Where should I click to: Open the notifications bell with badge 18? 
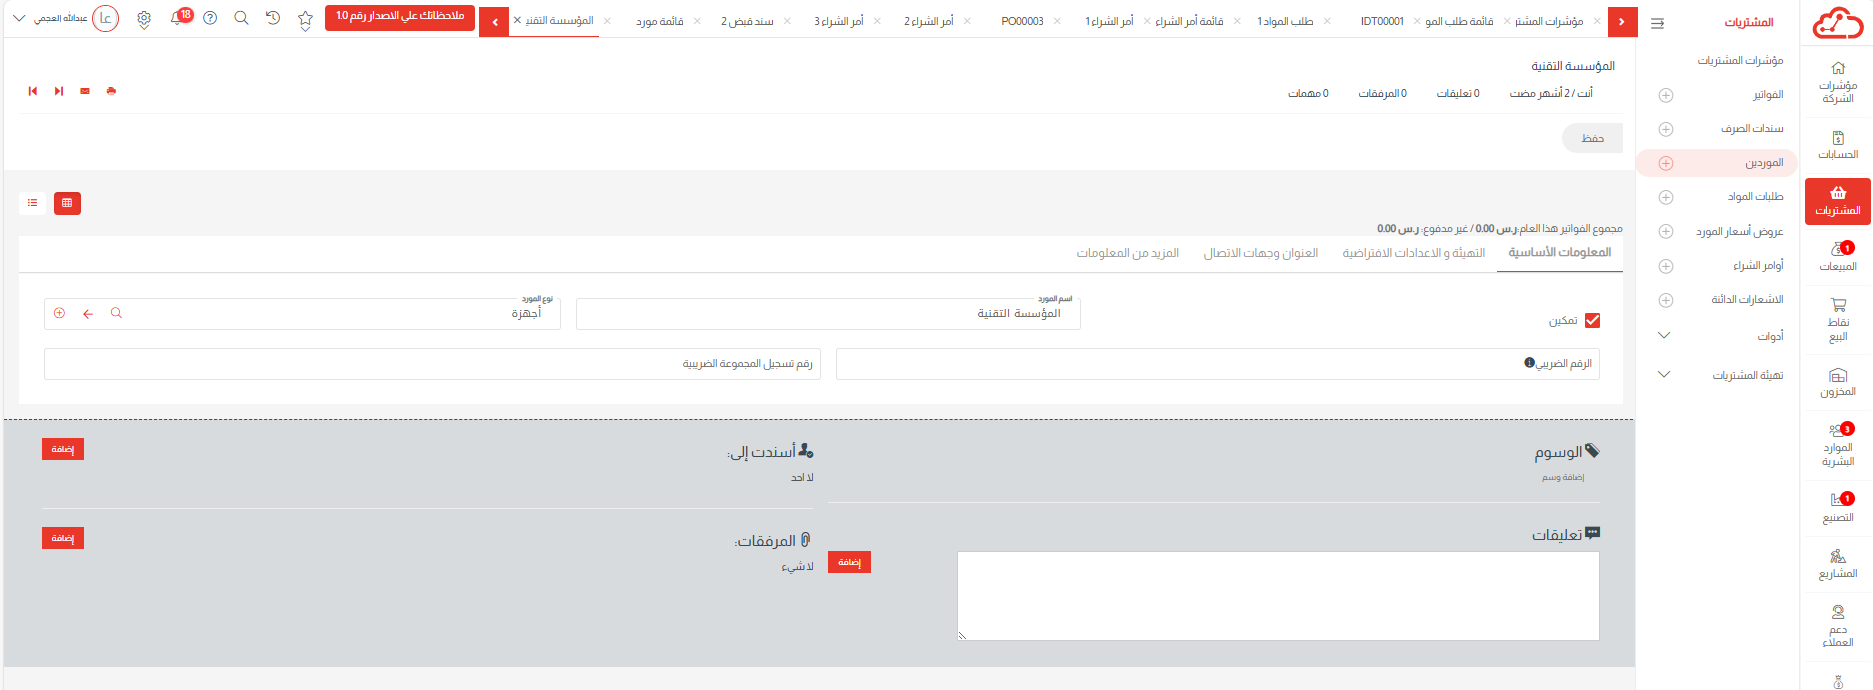pos(177,18)
